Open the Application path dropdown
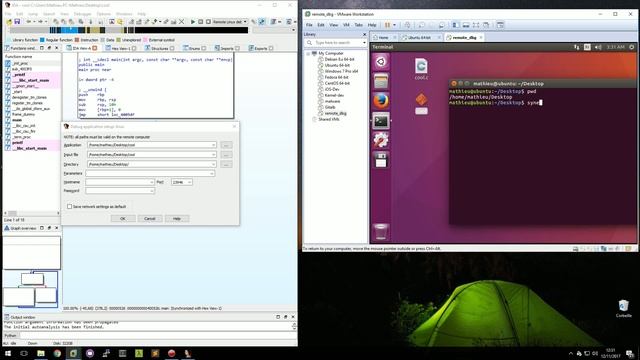The width and height of the screenshot is (640, 360). click(x=213, y=145)
